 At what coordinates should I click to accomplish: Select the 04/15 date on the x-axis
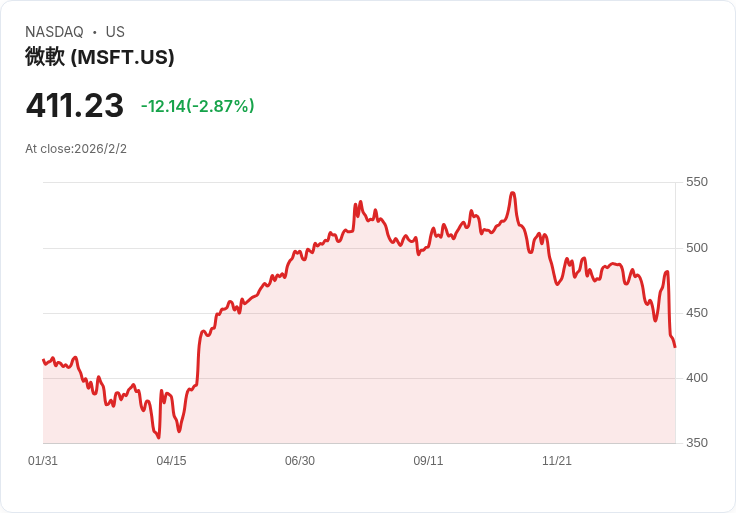pyautogui.click(x=171, y=461)
